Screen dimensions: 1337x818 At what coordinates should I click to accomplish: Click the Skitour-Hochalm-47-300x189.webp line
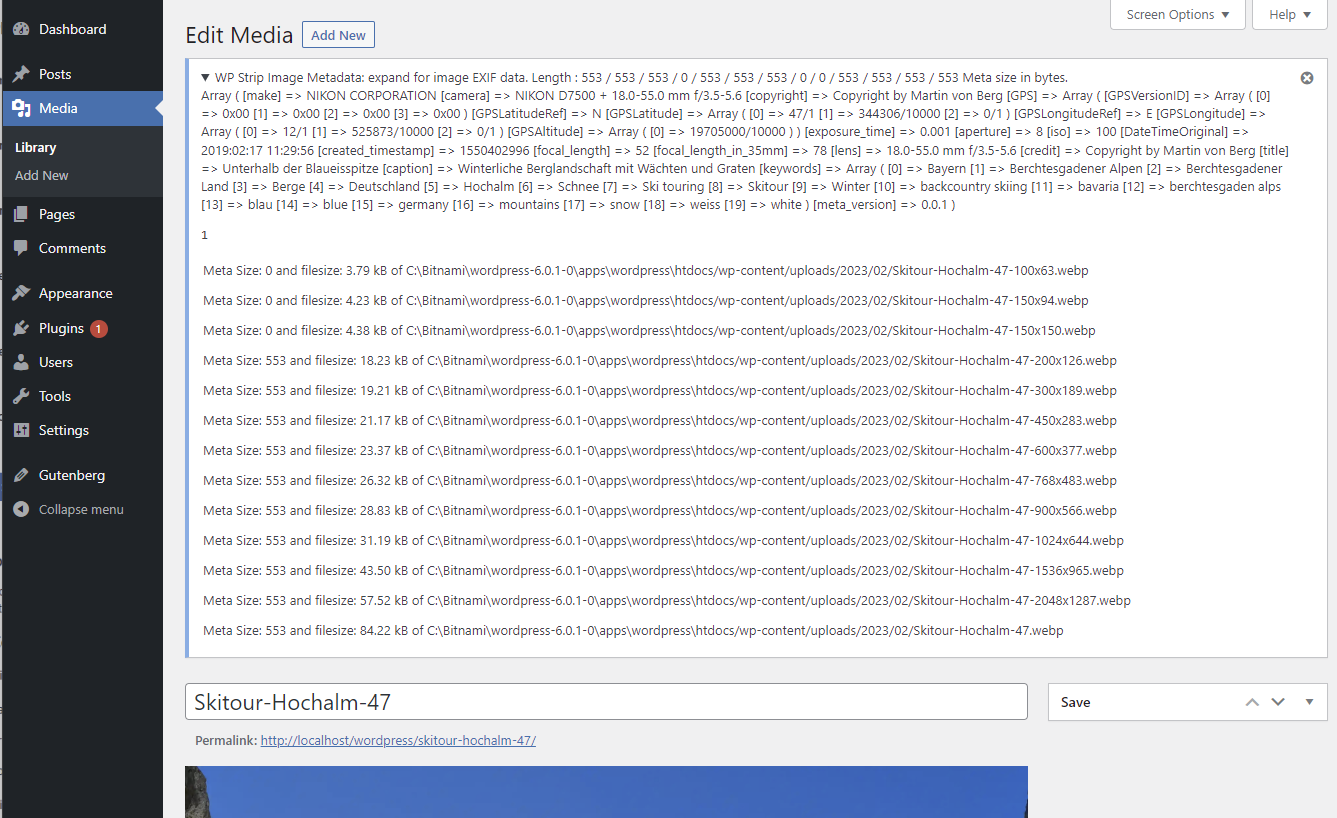click(660, 390)
